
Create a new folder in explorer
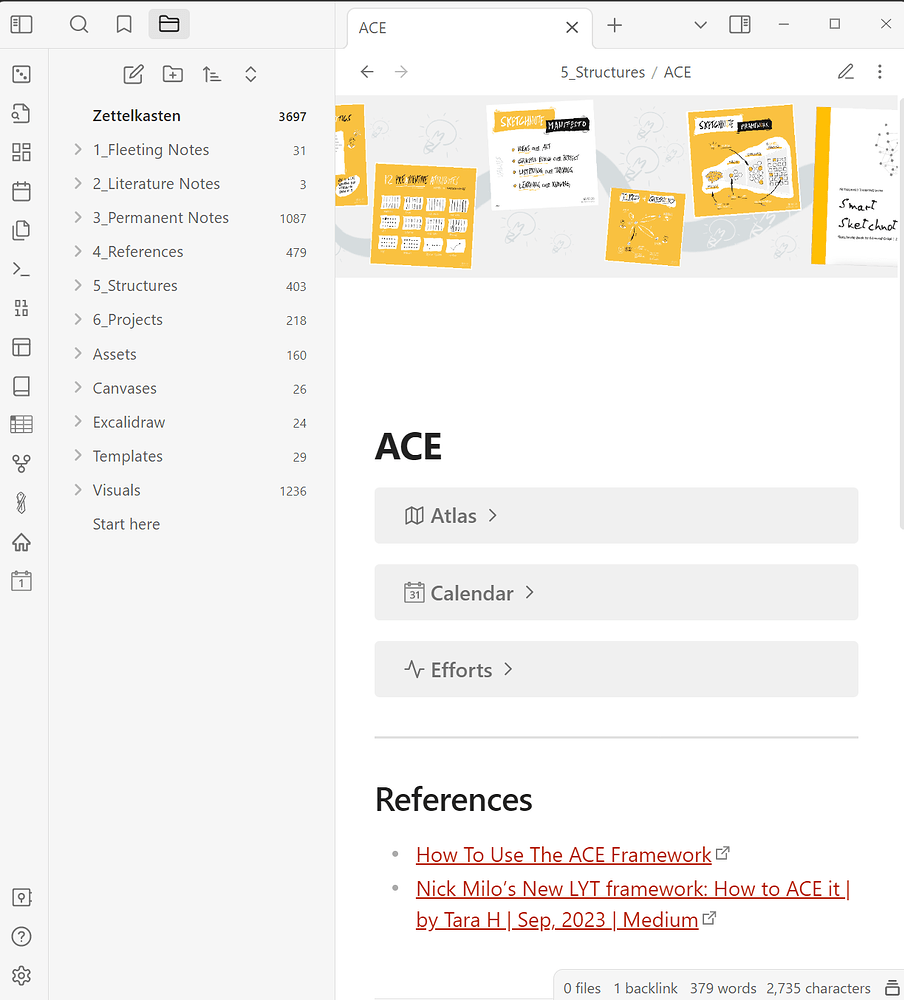[172, 75]
